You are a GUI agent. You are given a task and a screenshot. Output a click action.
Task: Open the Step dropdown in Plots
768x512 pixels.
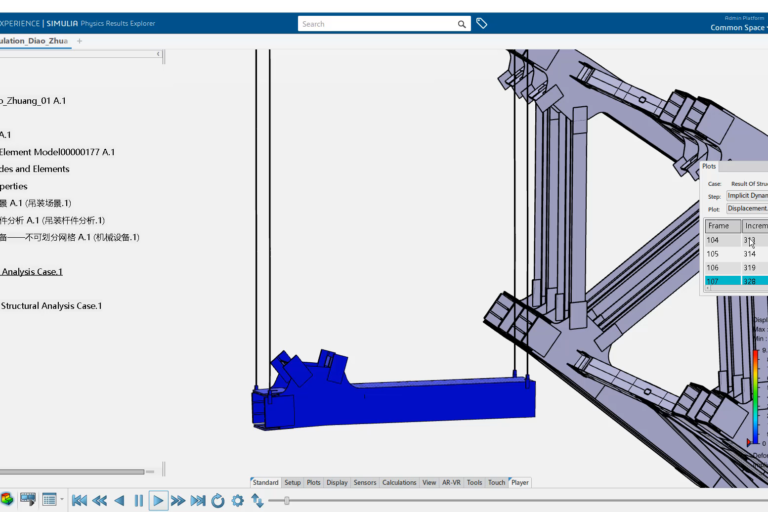coord(746,196)
